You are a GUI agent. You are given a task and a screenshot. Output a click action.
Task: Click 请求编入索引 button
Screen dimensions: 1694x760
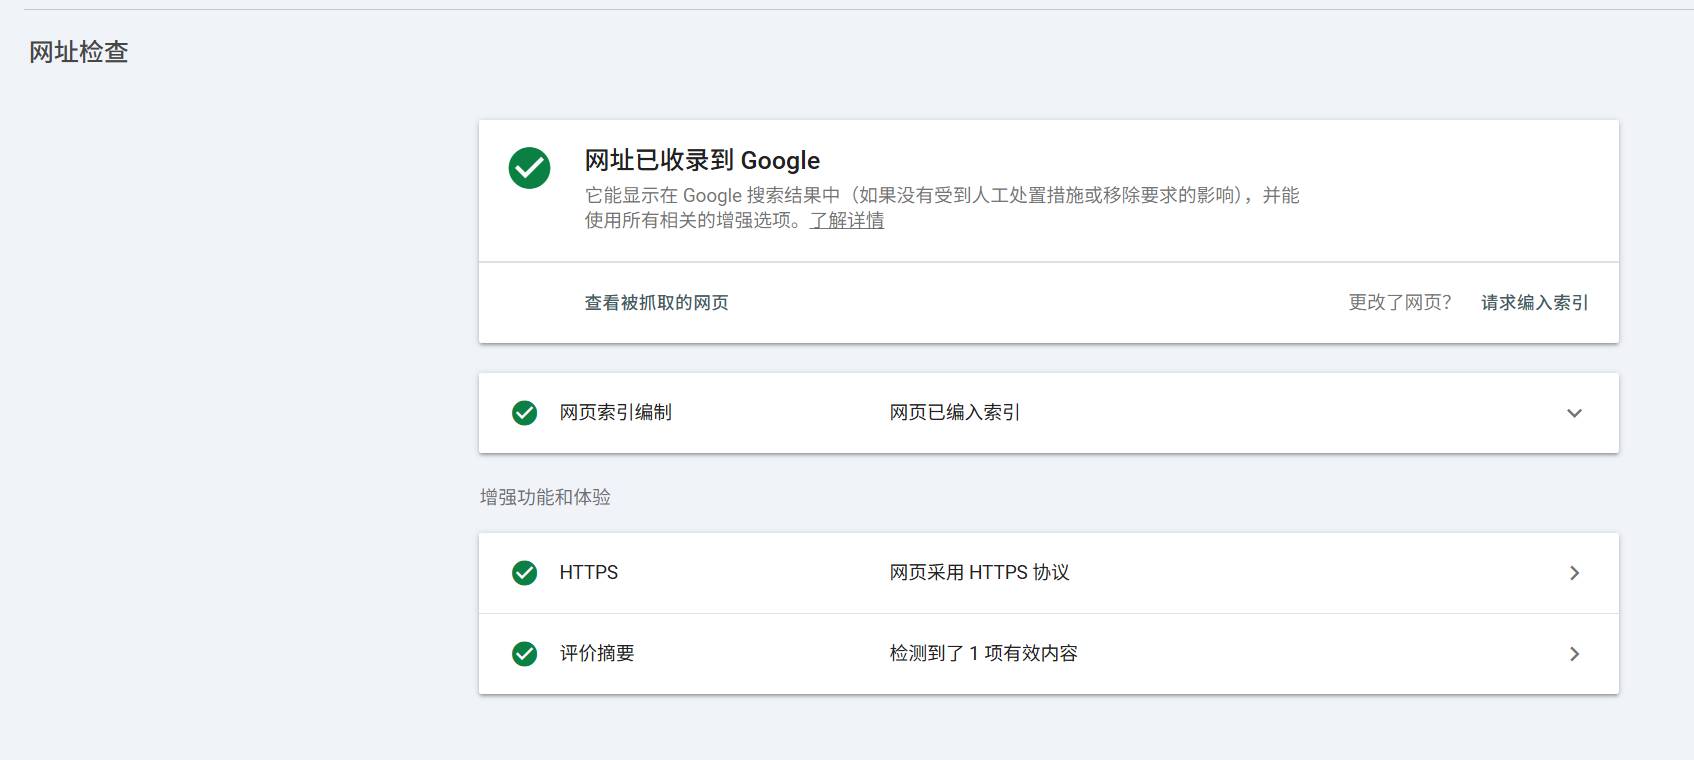pos(1534,303)
